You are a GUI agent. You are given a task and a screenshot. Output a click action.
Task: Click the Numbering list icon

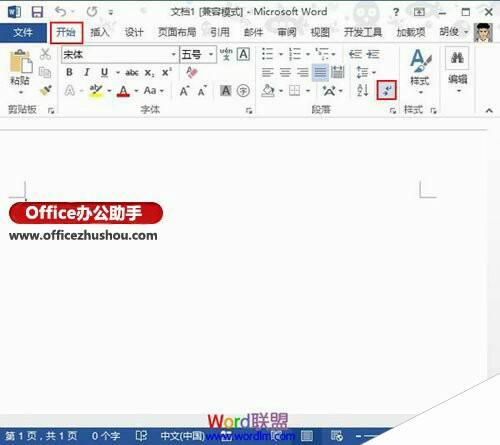coord(295,54)
